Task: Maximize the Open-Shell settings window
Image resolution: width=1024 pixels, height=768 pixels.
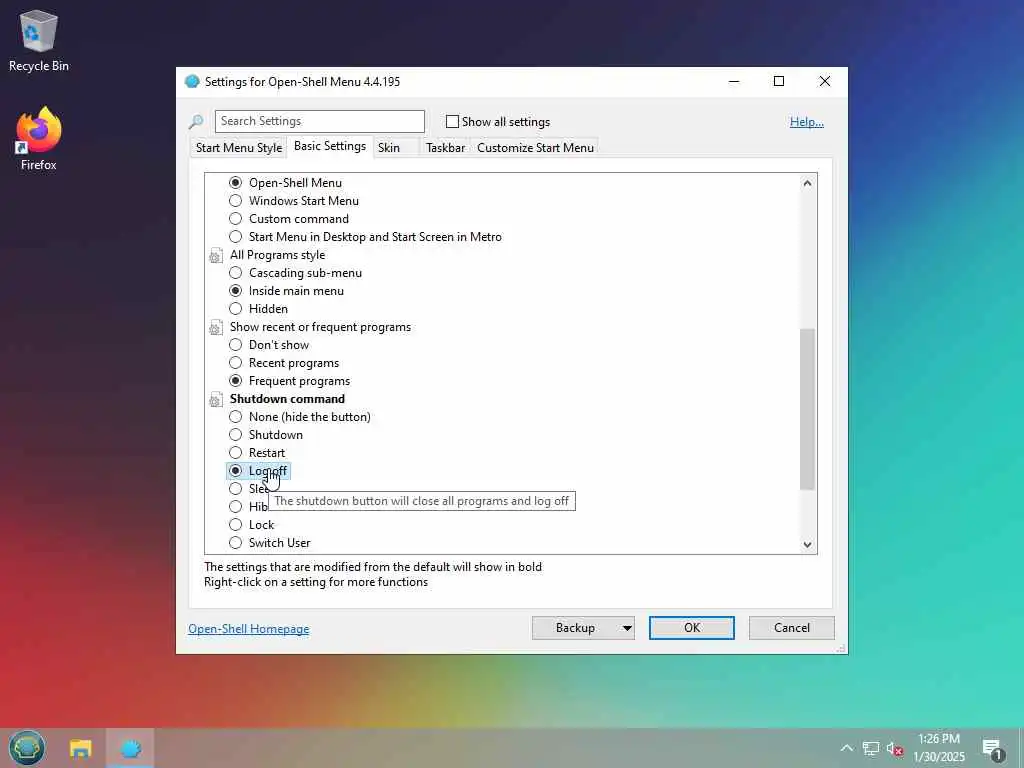Action: click(778, 82)
